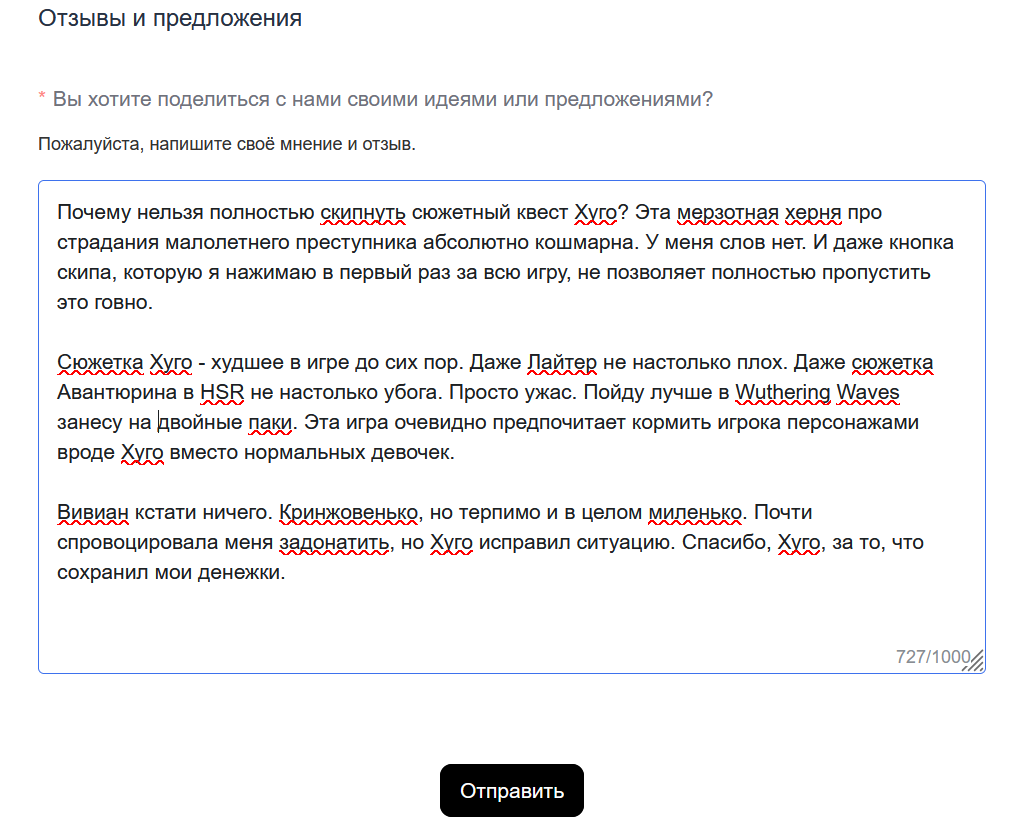
Task: Click the word мерзотная in first line
Action: tap(728, 212)
